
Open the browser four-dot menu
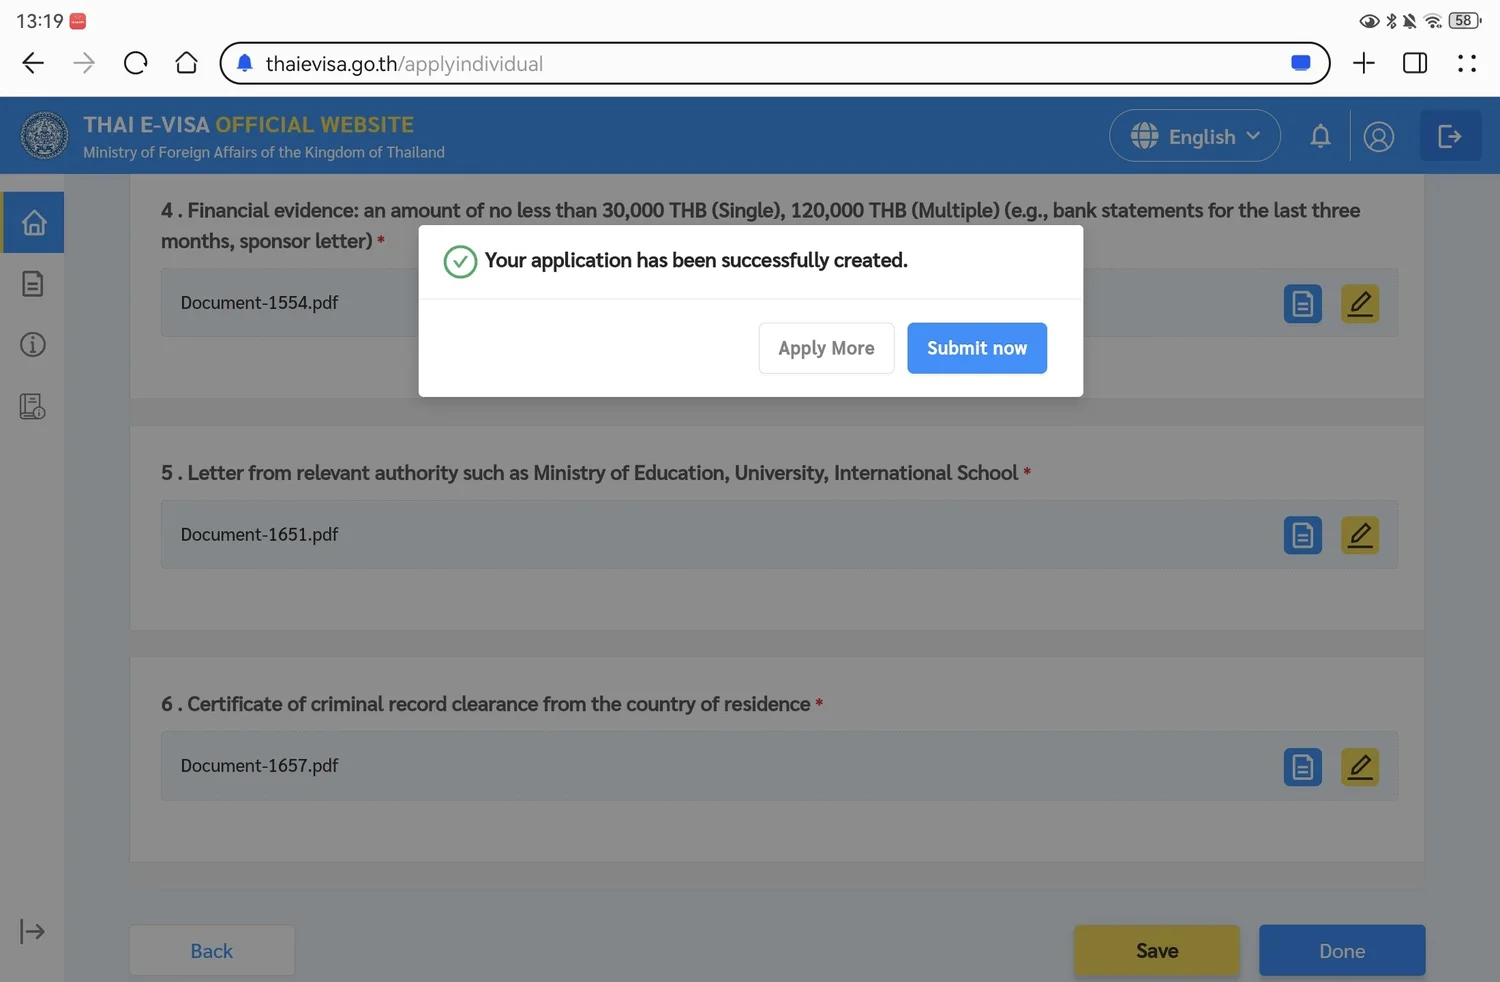coord(1467,63)
